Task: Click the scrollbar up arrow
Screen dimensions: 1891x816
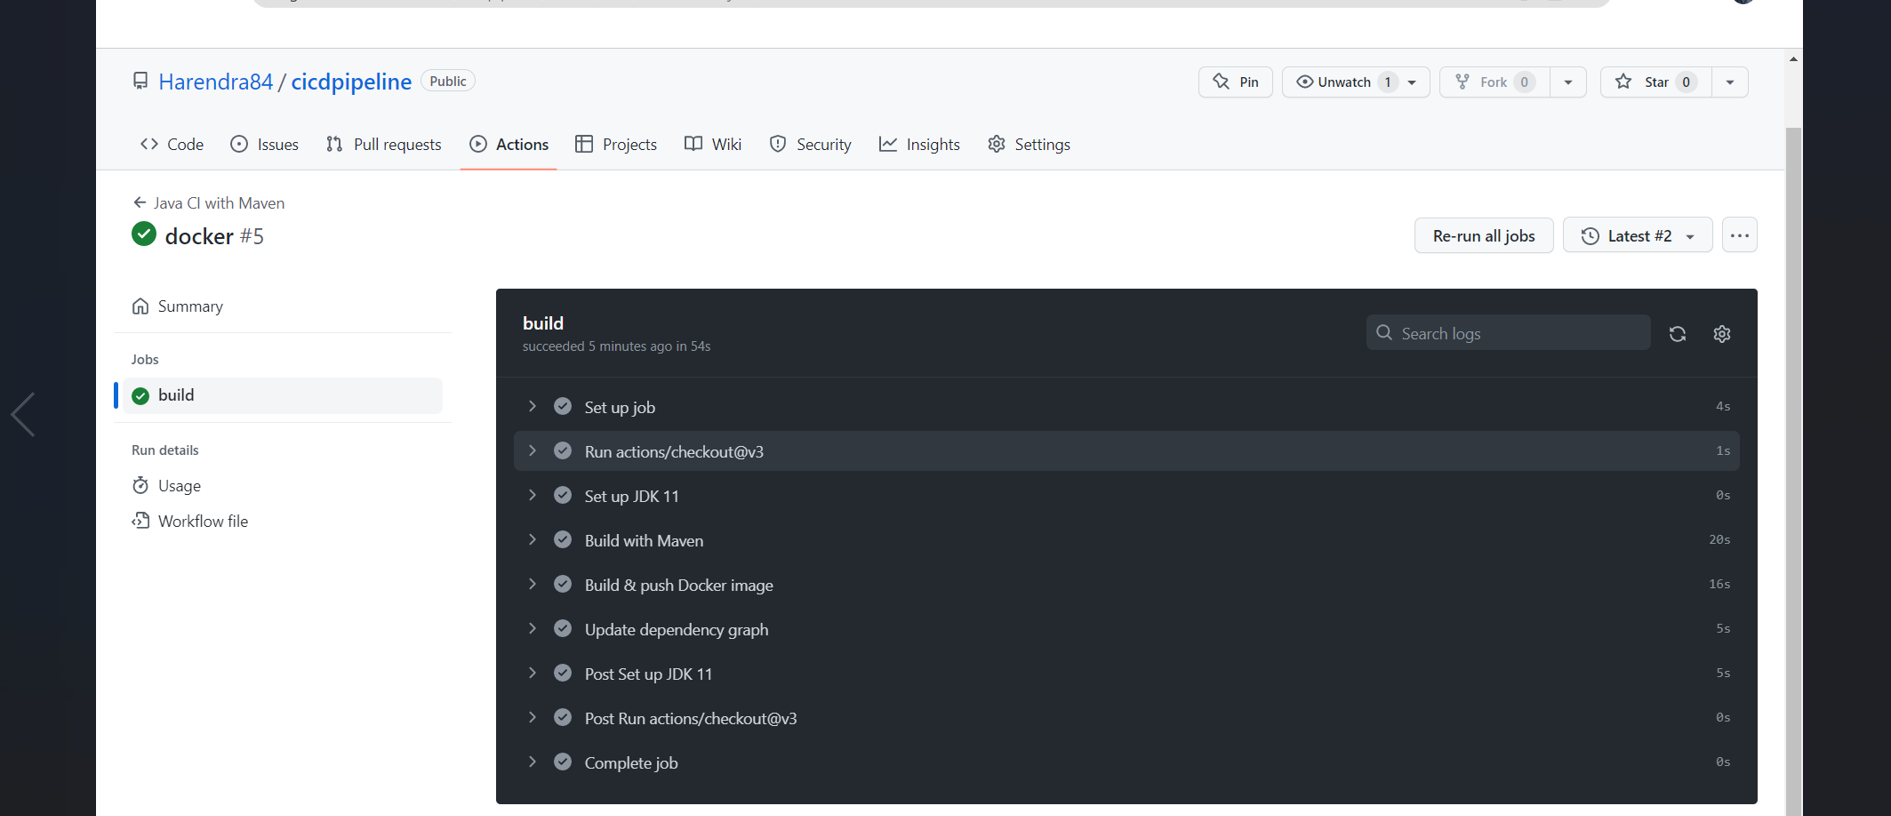Action: 1793,59
